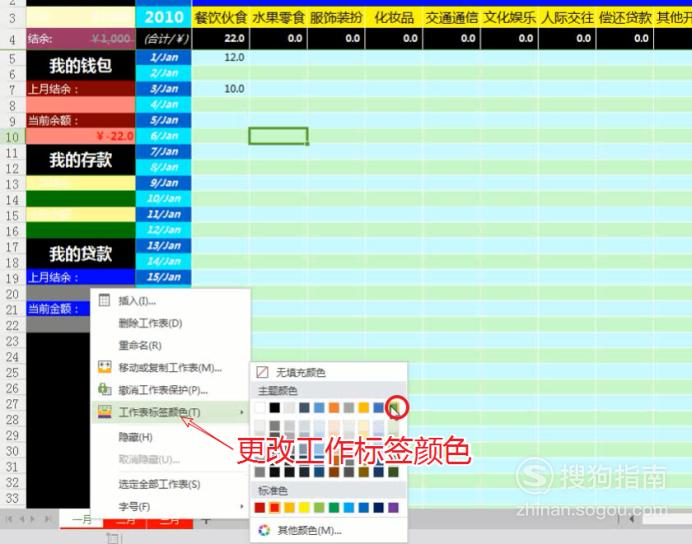Select row header 25

pos(12,372)
